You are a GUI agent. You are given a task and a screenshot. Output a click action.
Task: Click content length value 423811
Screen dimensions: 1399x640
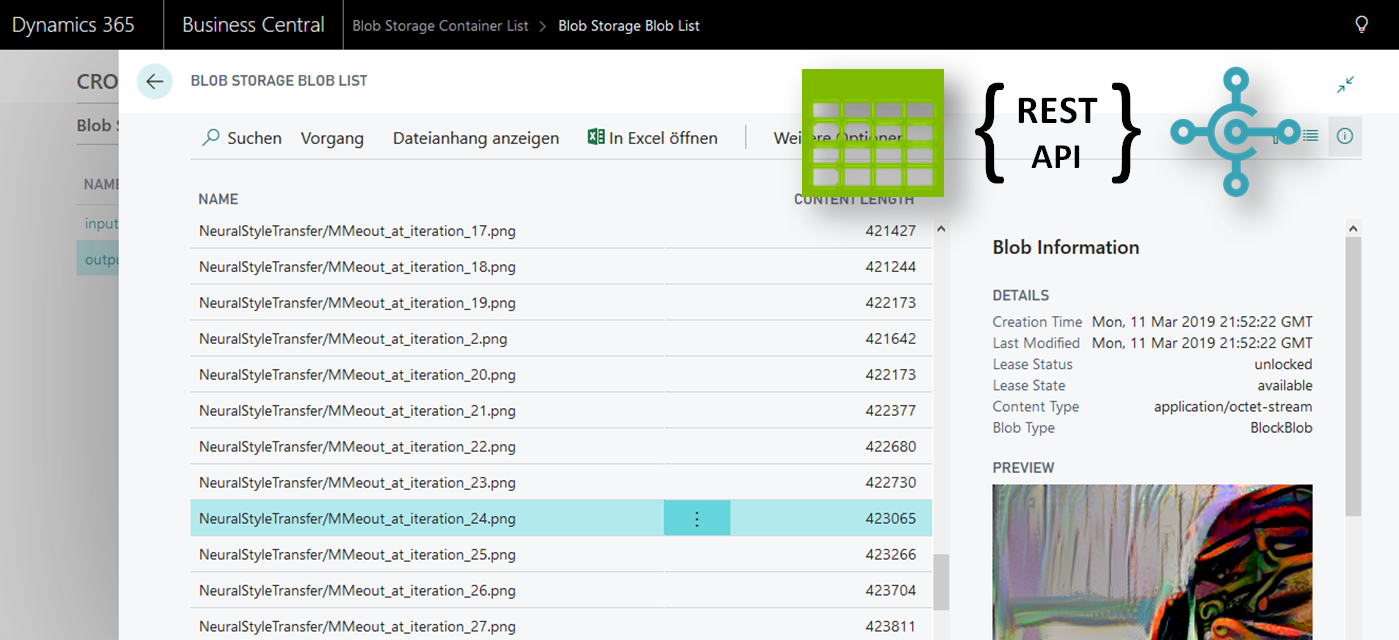coord(891,627)
